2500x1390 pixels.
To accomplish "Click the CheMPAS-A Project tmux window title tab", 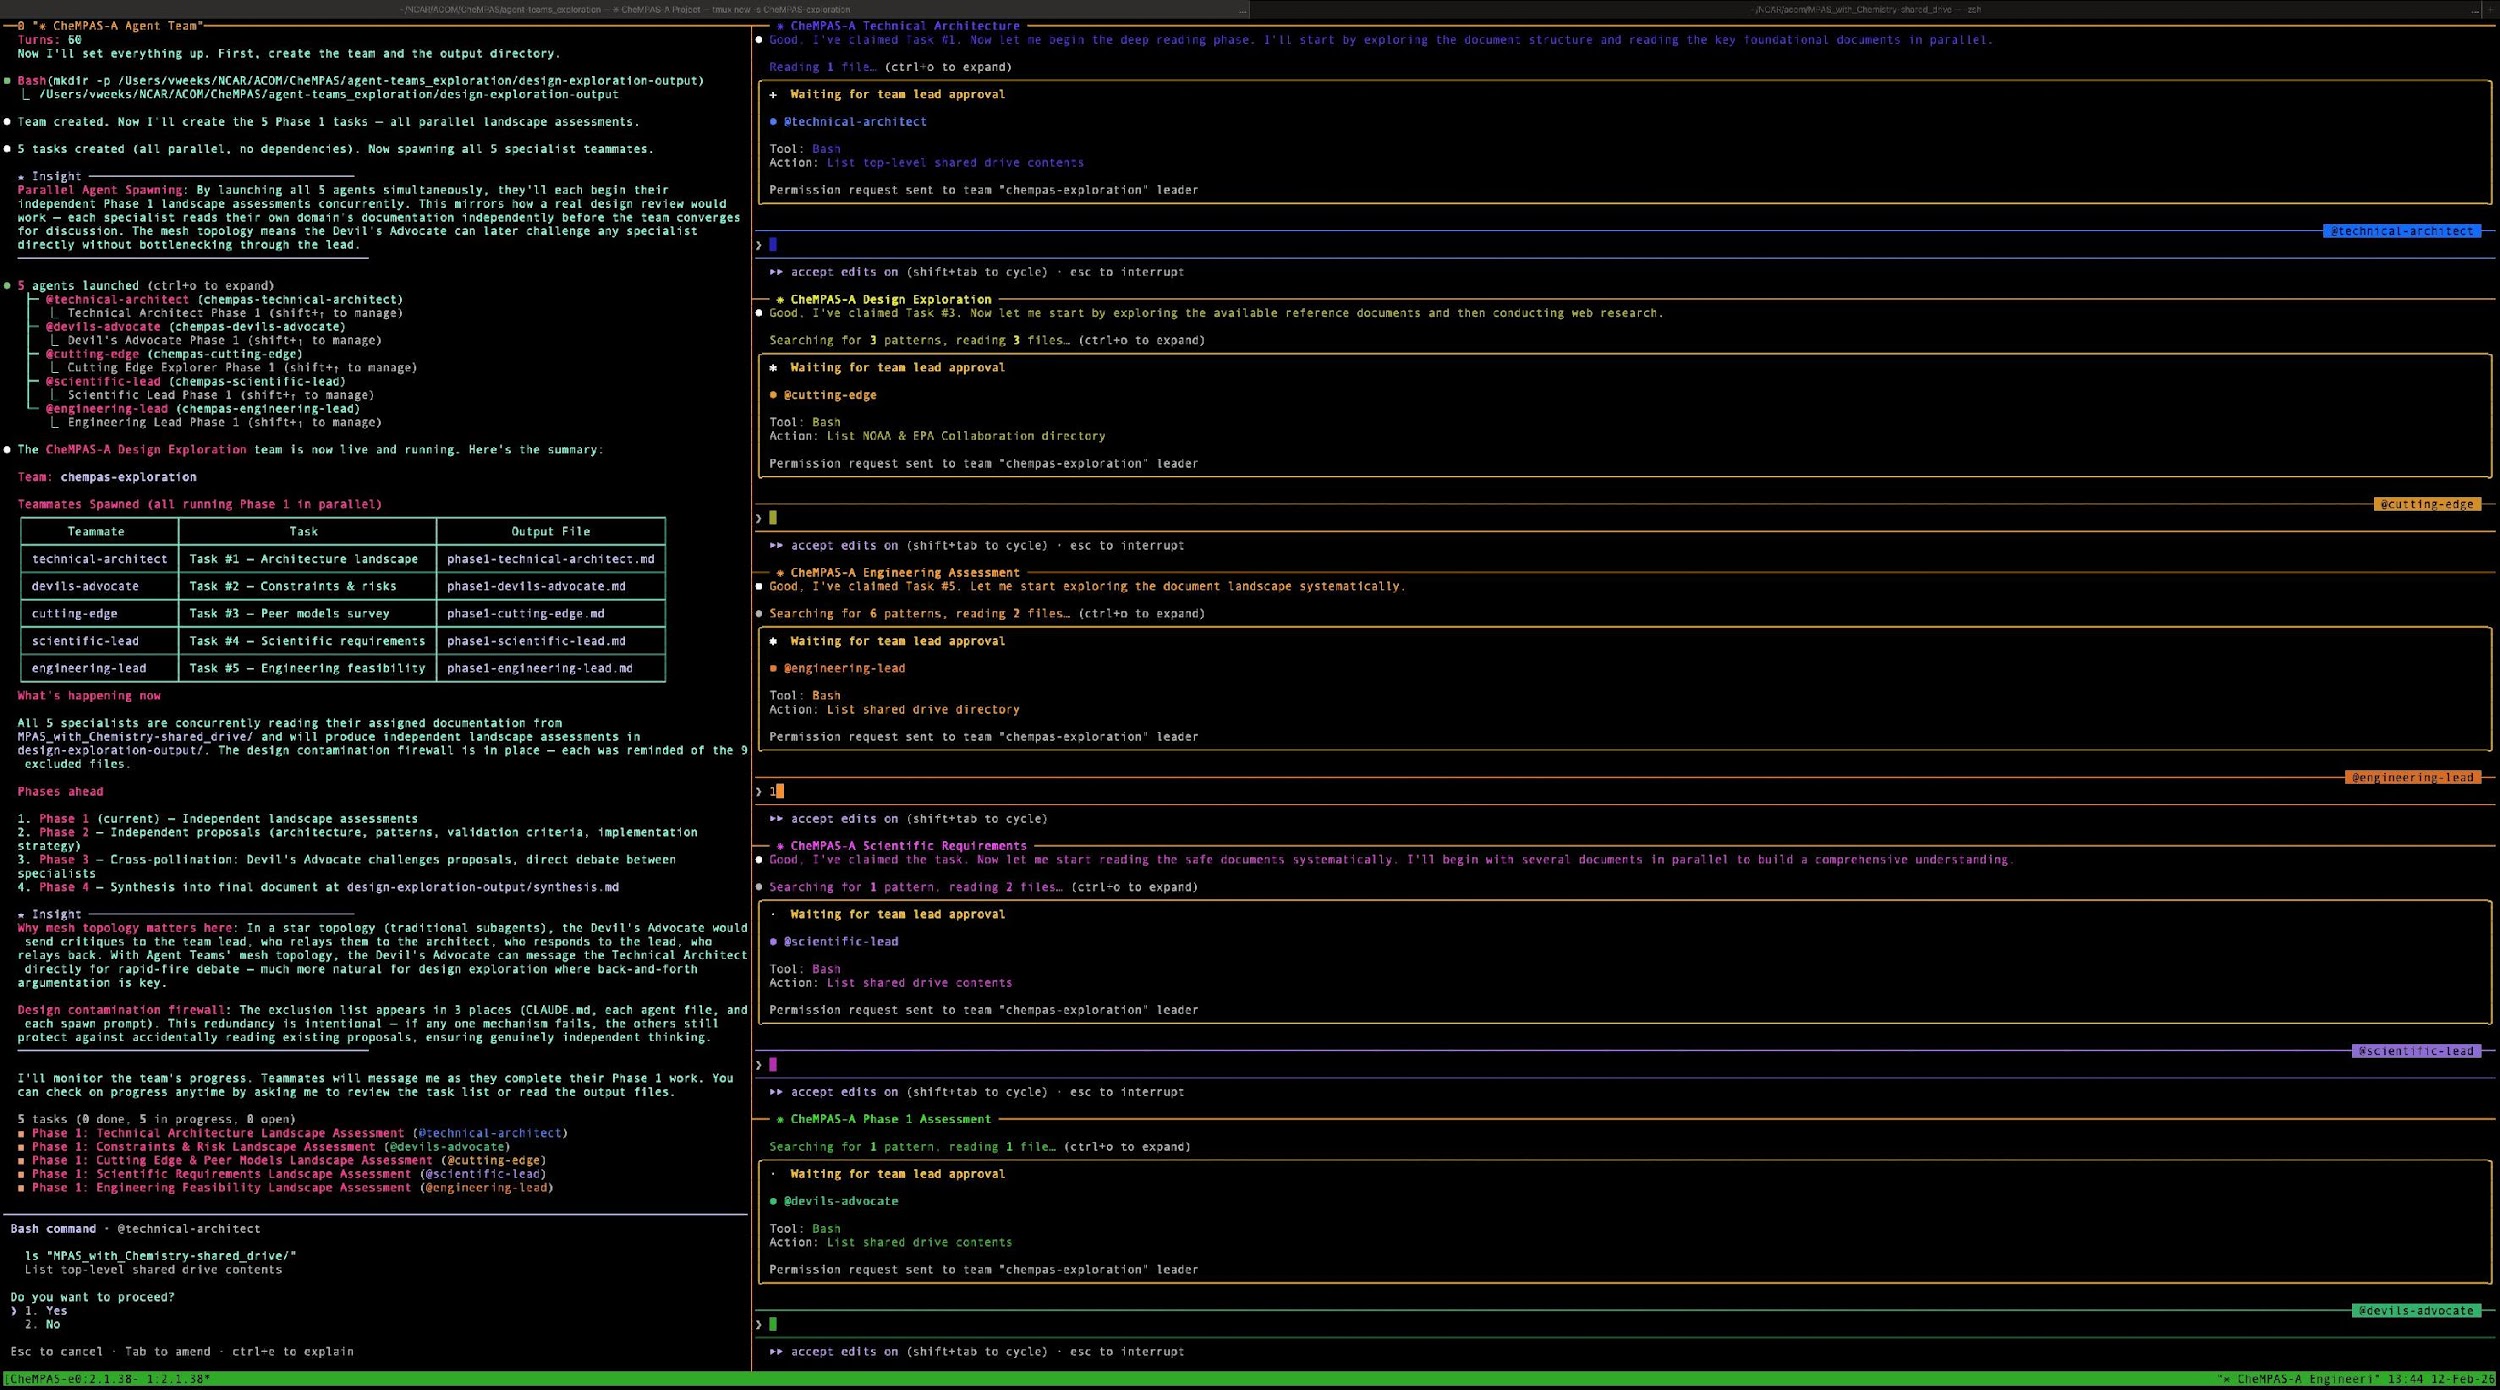I will (x=660, y=9).
